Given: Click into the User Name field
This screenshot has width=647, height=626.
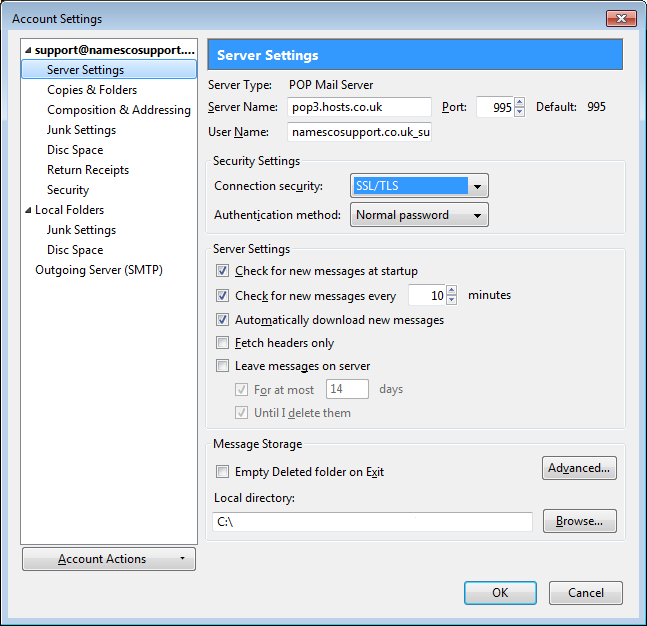Looking at the screenshot, I should tap(359, 132).
